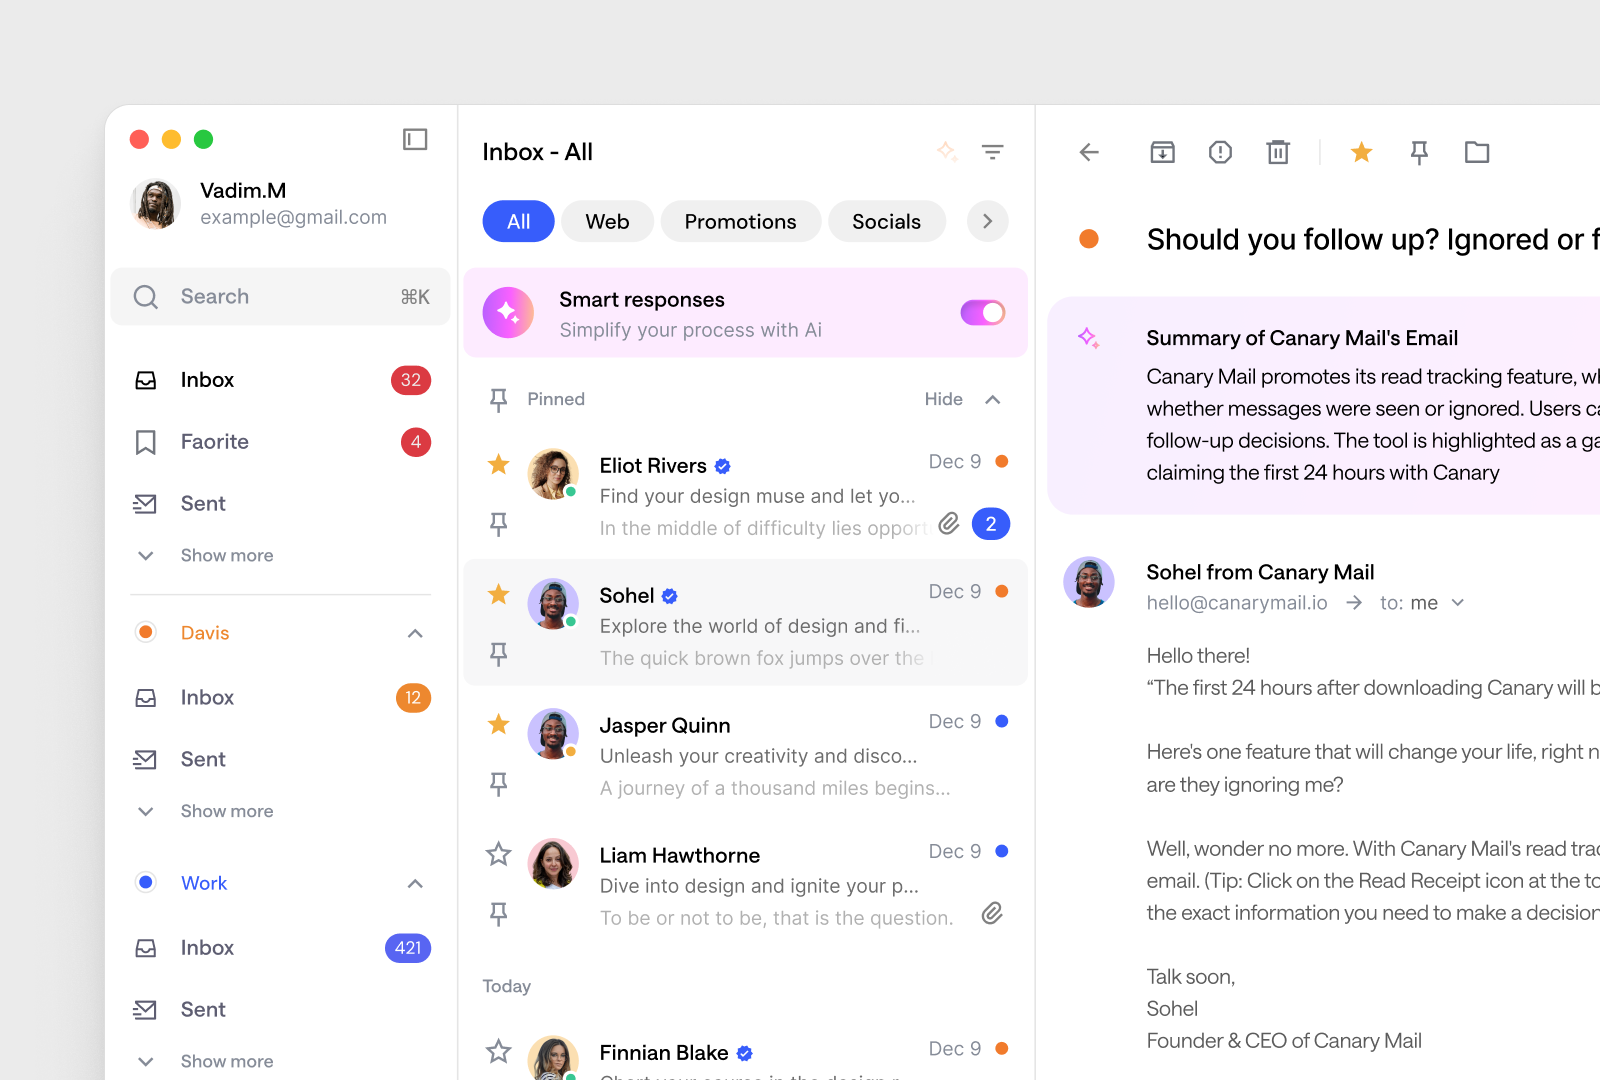Delete the email using the trash icon
1600x1080 pixels.
point(1277,152)
